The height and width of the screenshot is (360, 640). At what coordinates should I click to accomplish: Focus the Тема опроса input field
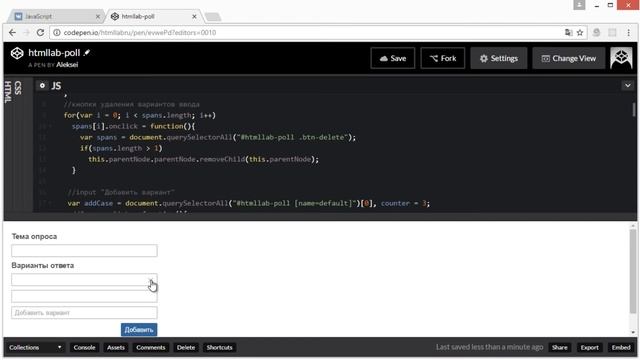(x=84, y=251)
